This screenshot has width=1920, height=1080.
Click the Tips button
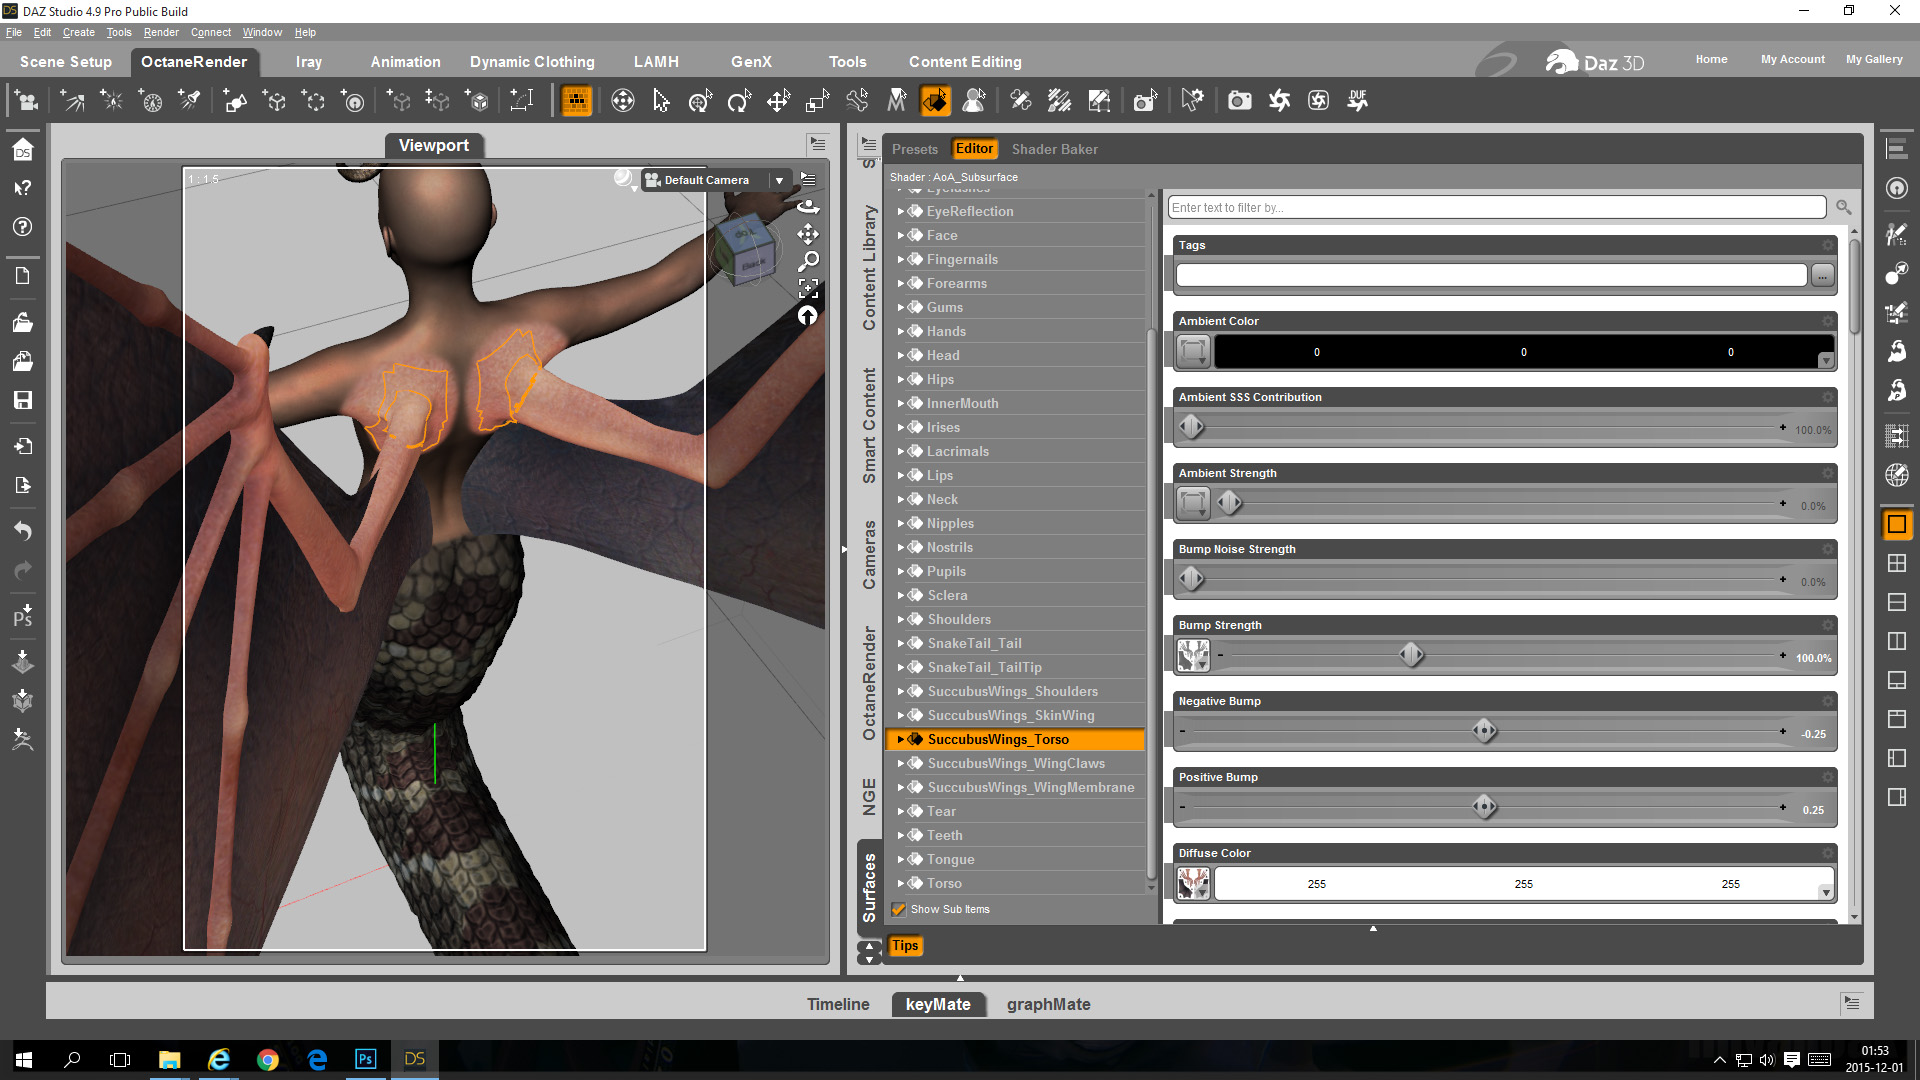pos(905,946)
